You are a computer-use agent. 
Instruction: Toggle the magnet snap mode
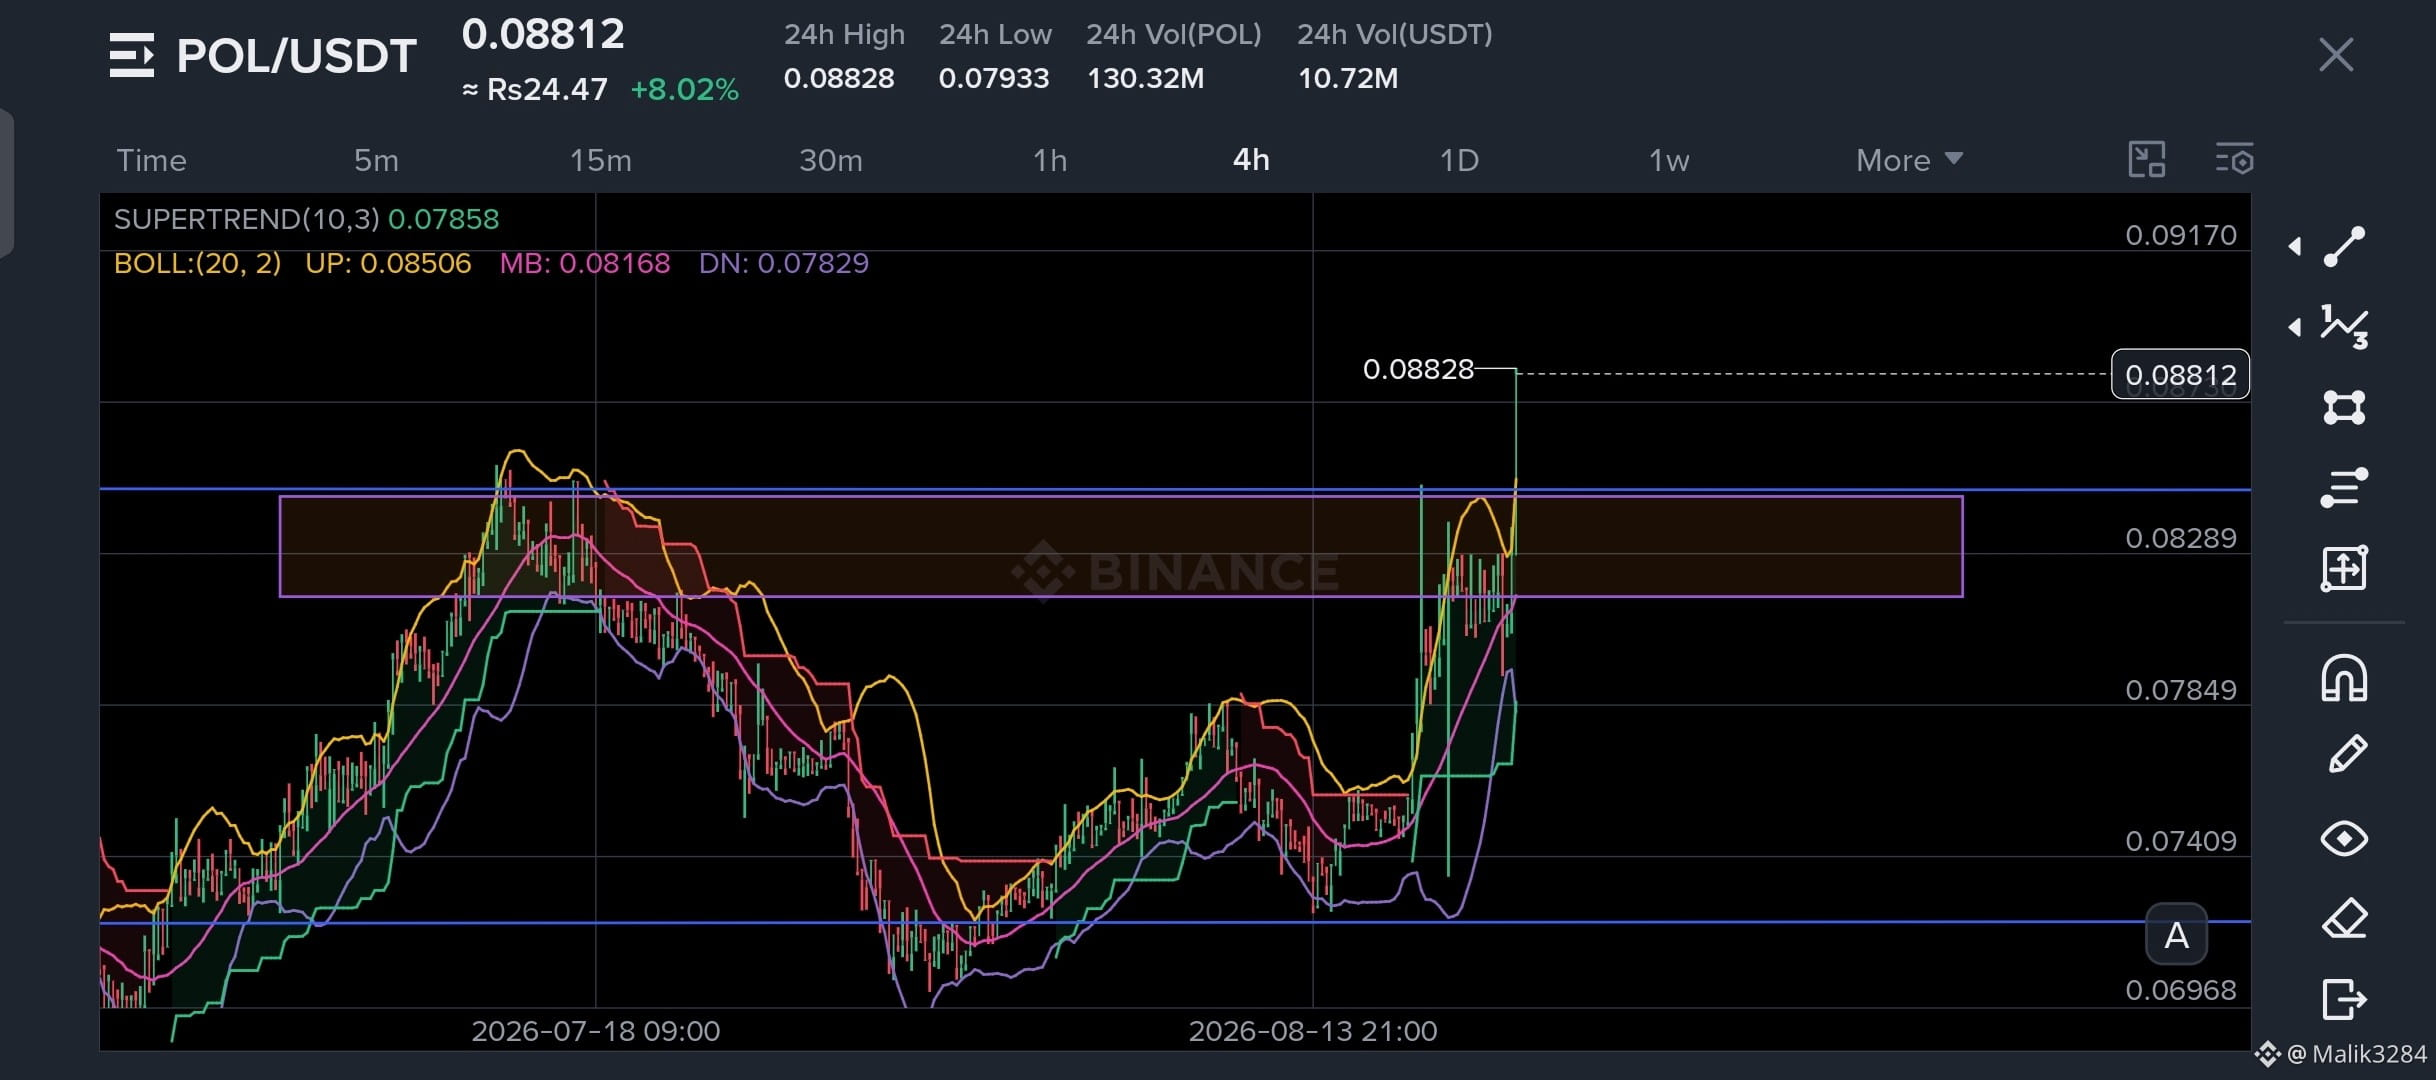tap(2344, 679)
